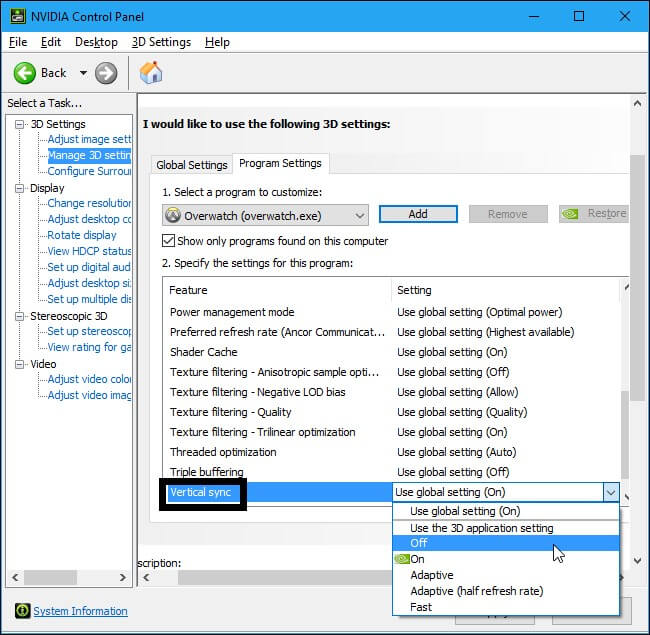Toggle Show only programs found checkbox
The height and width of the screenshot is (635, 650).
[168, 241]
